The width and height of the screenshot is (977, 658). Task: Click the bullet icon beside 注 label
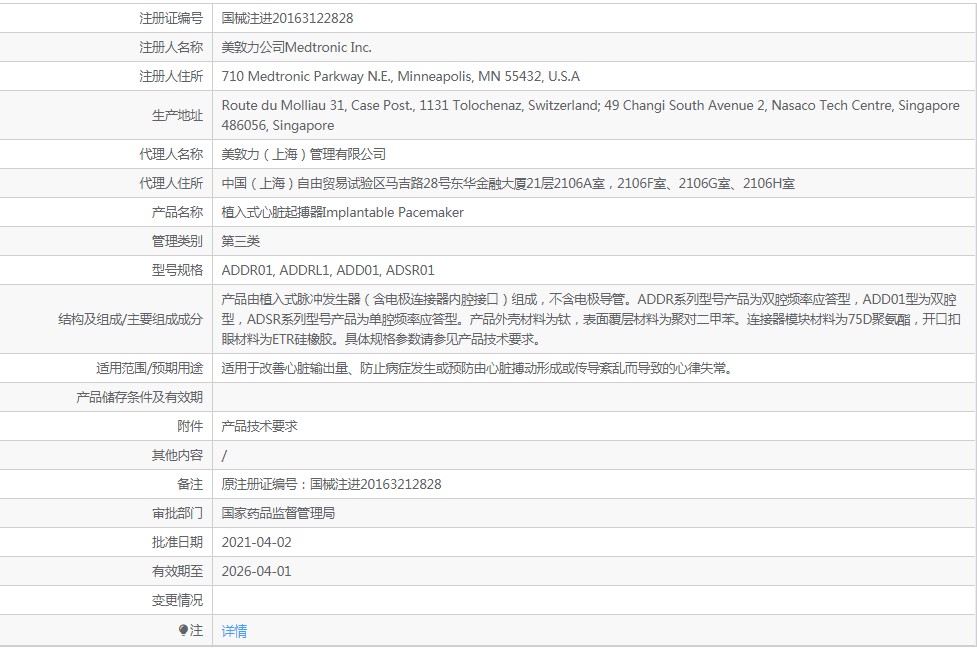183,631
